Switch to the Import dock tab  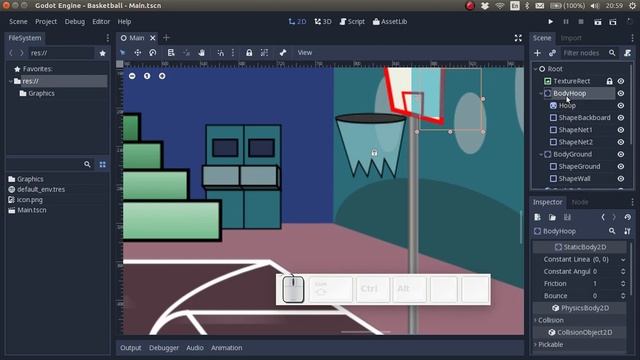click(x=571, y=38)
